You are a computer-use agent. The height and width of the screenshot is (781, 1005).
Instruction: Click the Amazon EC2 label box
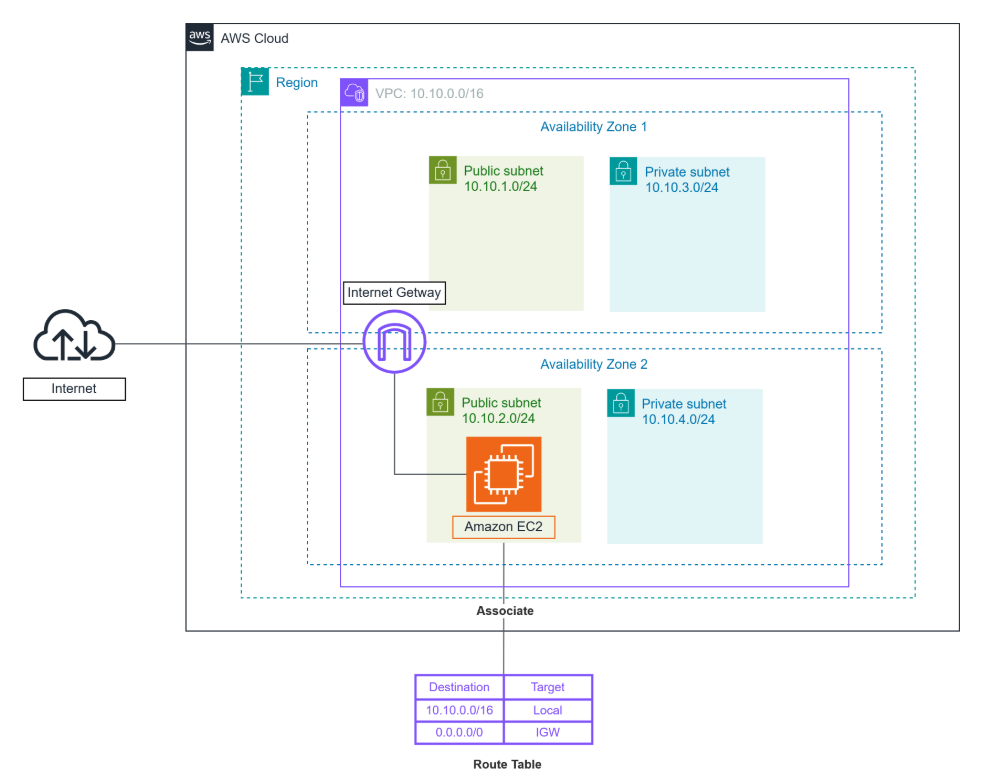coord(504,527)
